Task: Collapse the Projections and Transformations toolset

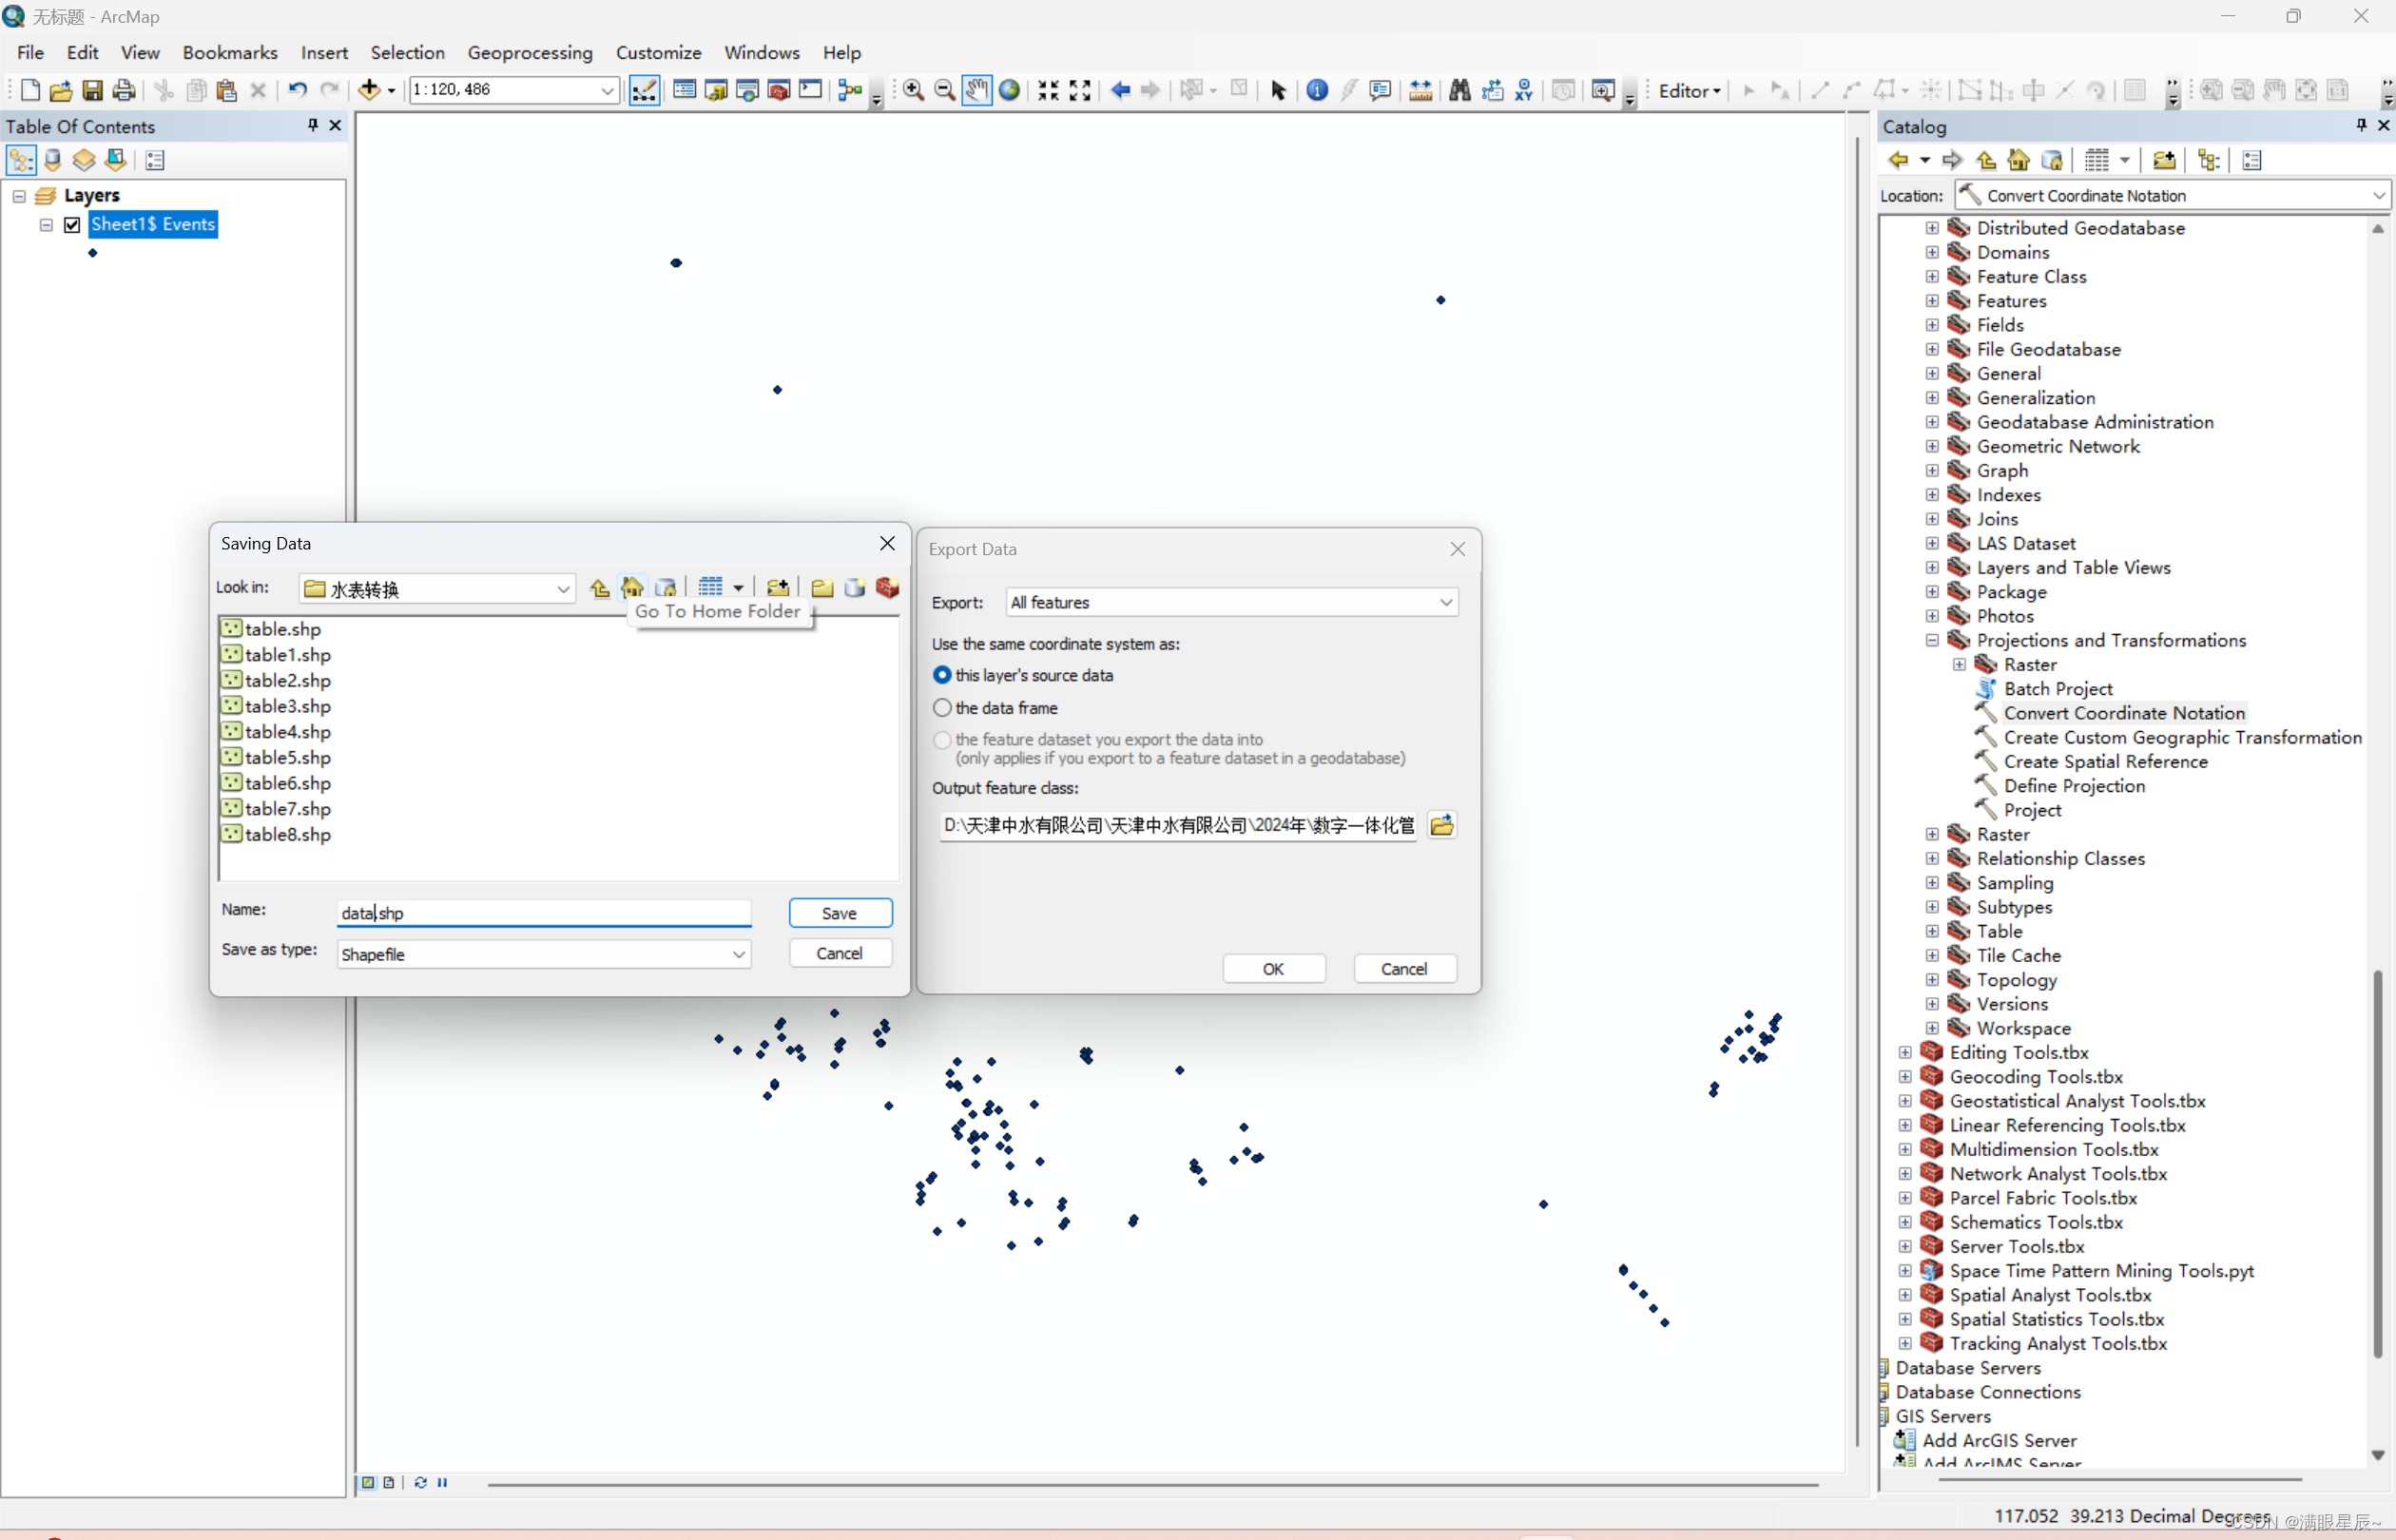Action: 1932,640
